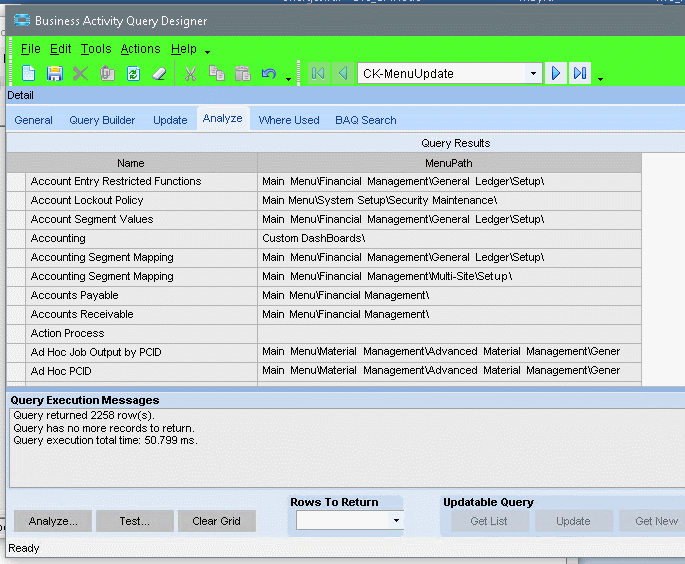The width and height of the screenshot is (685, 564).
Task: Switch to the Query Builder tab
Action: click(102, 120)
